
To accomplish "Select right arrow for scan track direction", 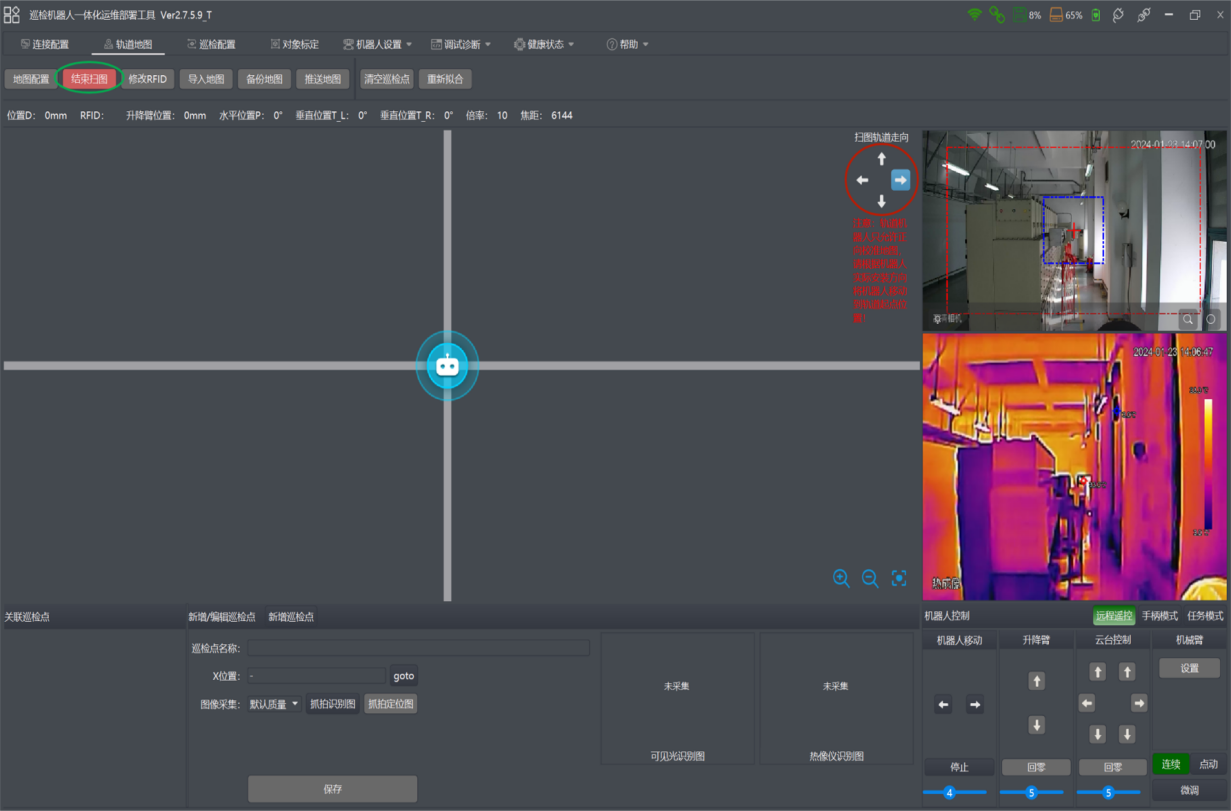I will [900, 180].
